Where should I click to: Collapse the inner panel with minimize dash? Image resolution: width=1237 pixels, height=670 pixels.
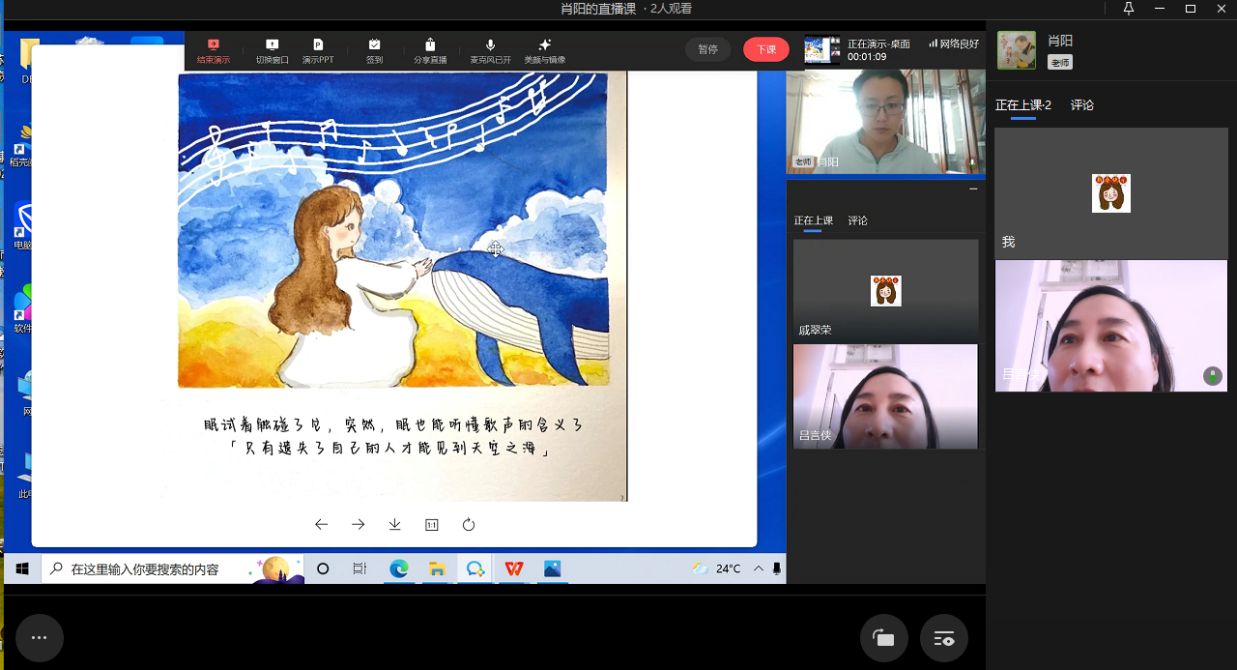973,189
